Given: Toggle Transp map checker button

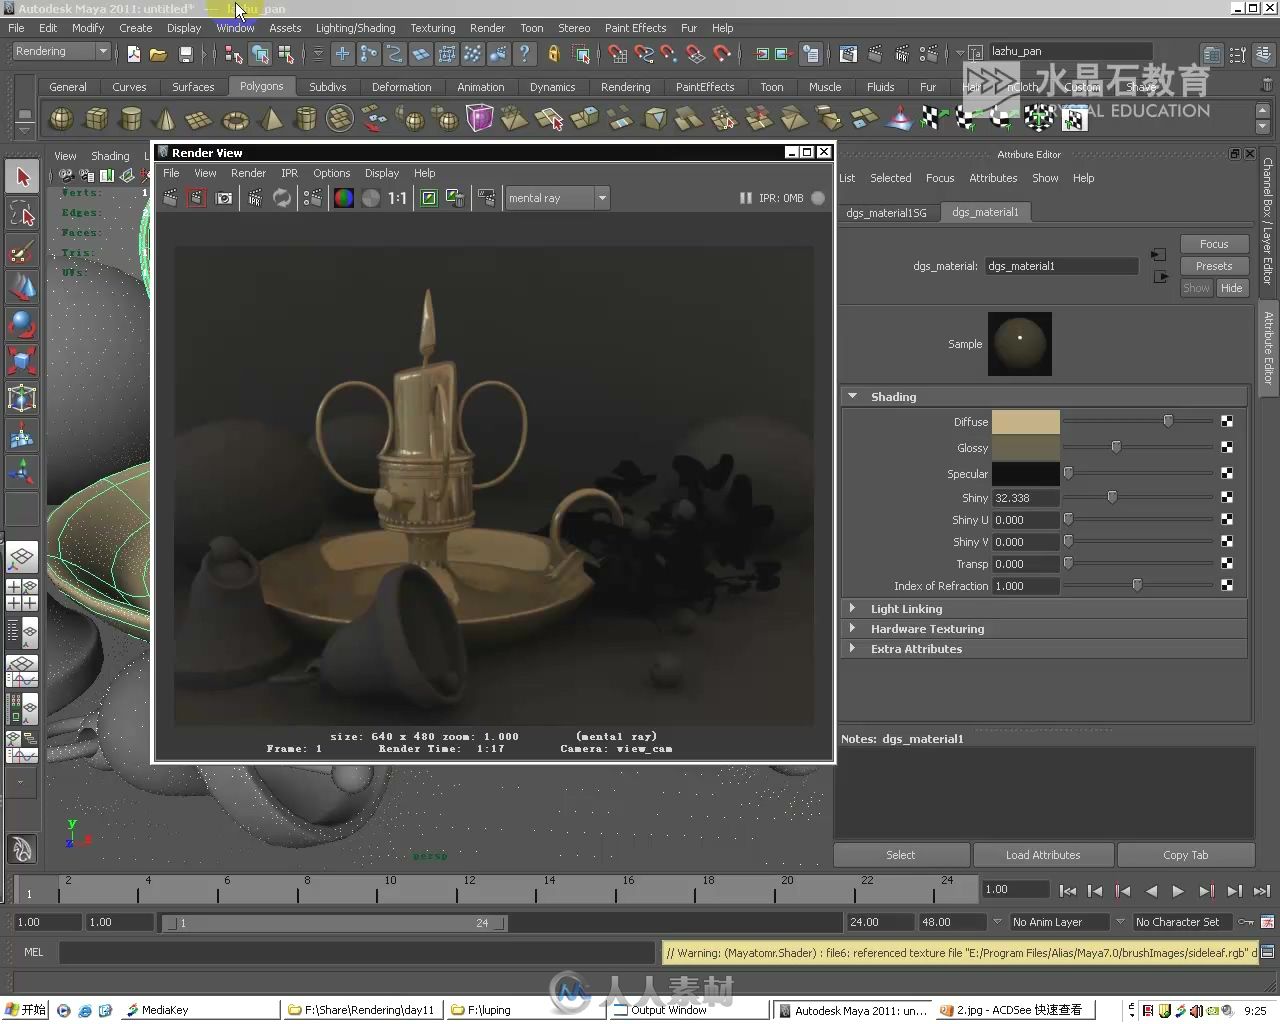Looking at the screenshot, I should 1227,563.
